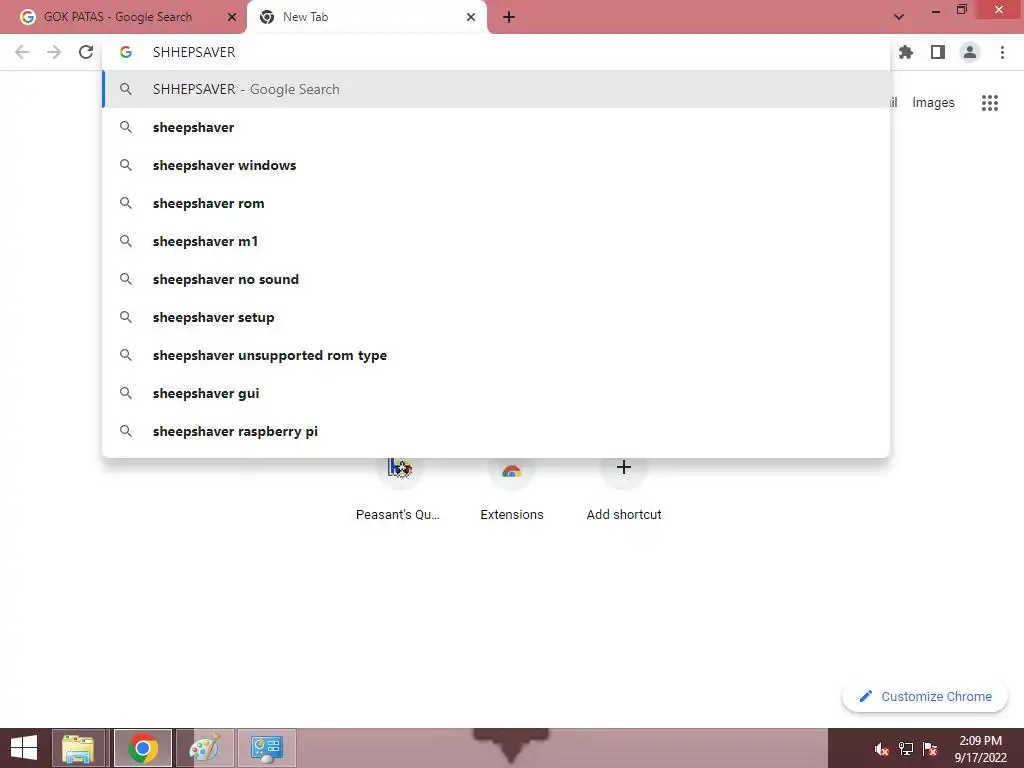This screenshot has width=1024, height=768.
Task: Open the Control Panel taskbar icon
Action: (267, 748)
